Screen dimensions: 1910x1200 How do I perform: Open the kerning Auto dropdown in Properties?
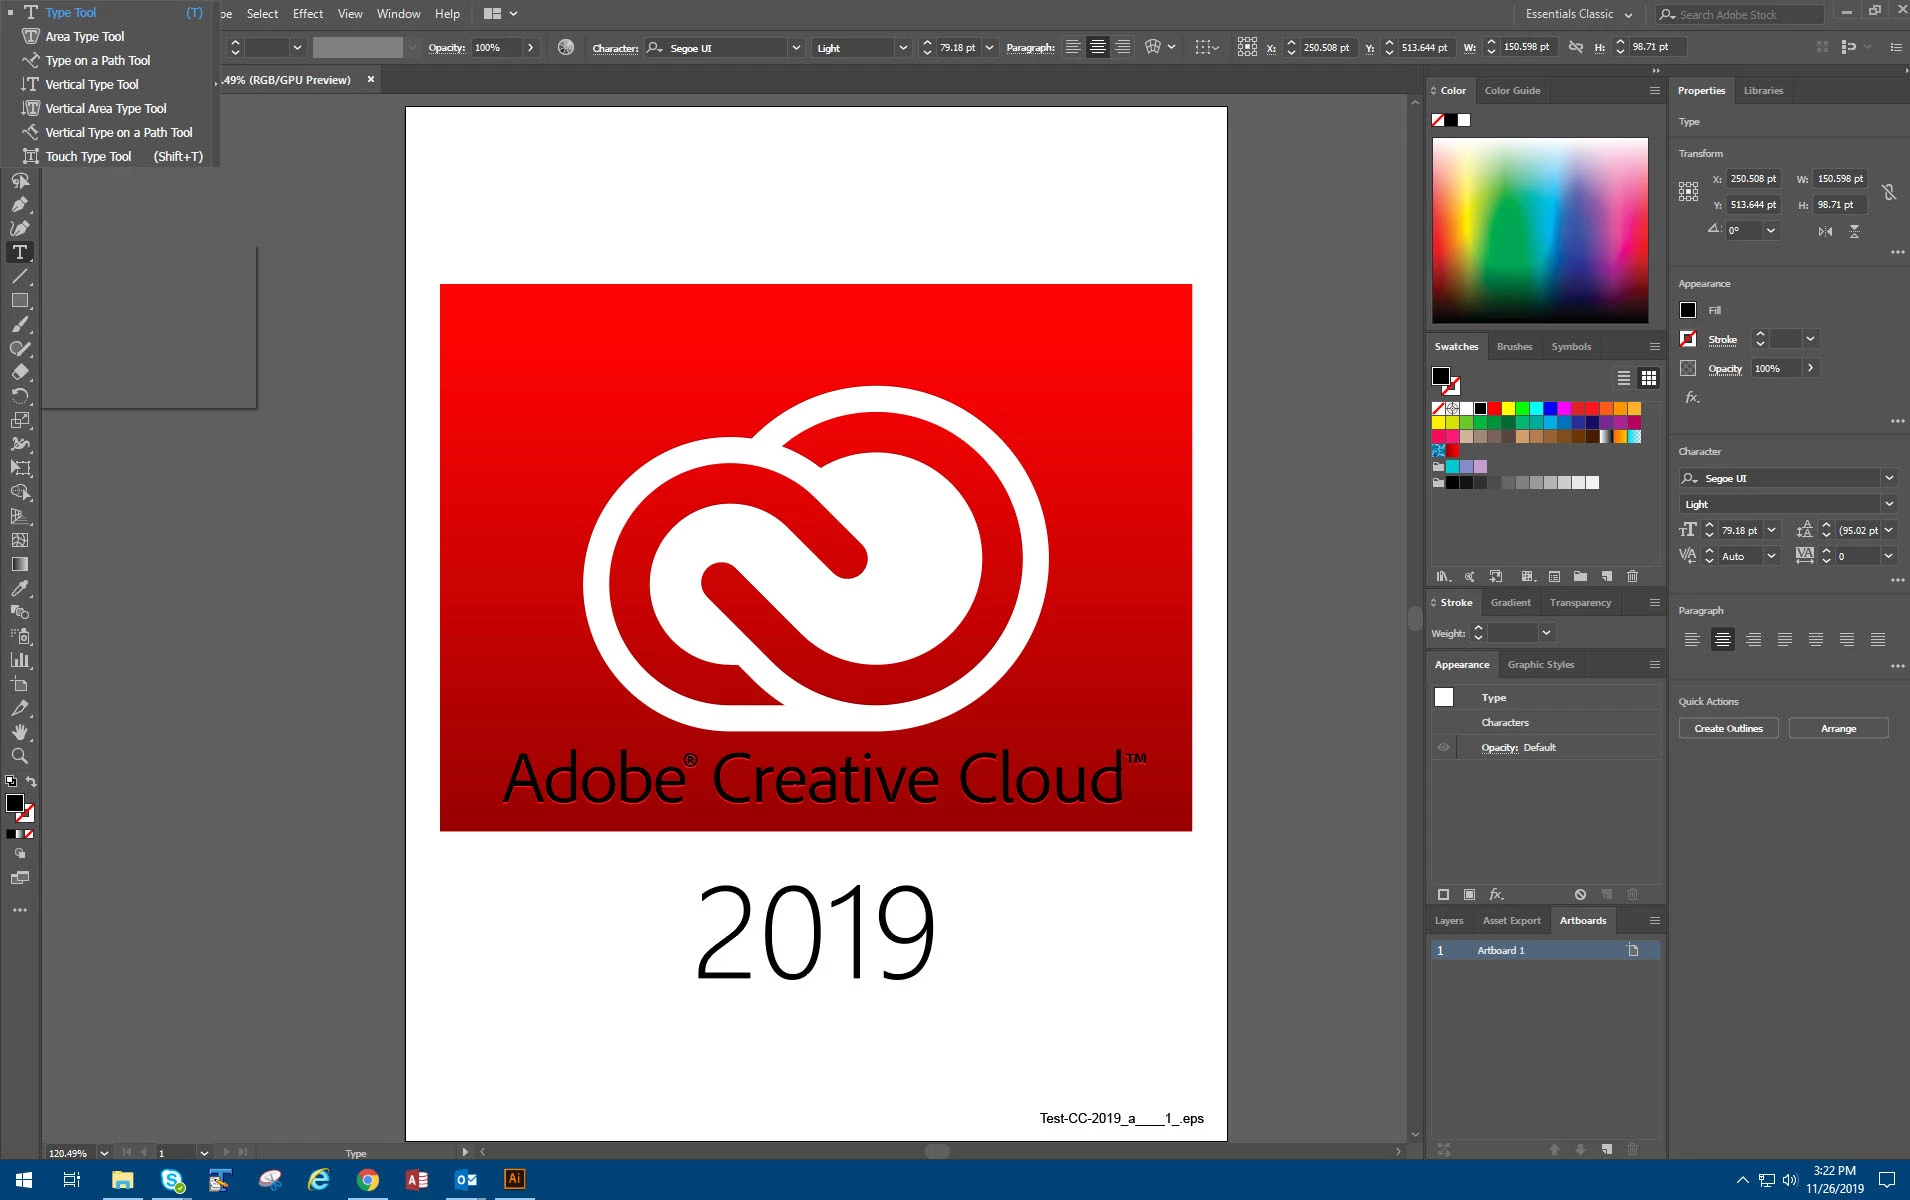[x=1771, y=556]
